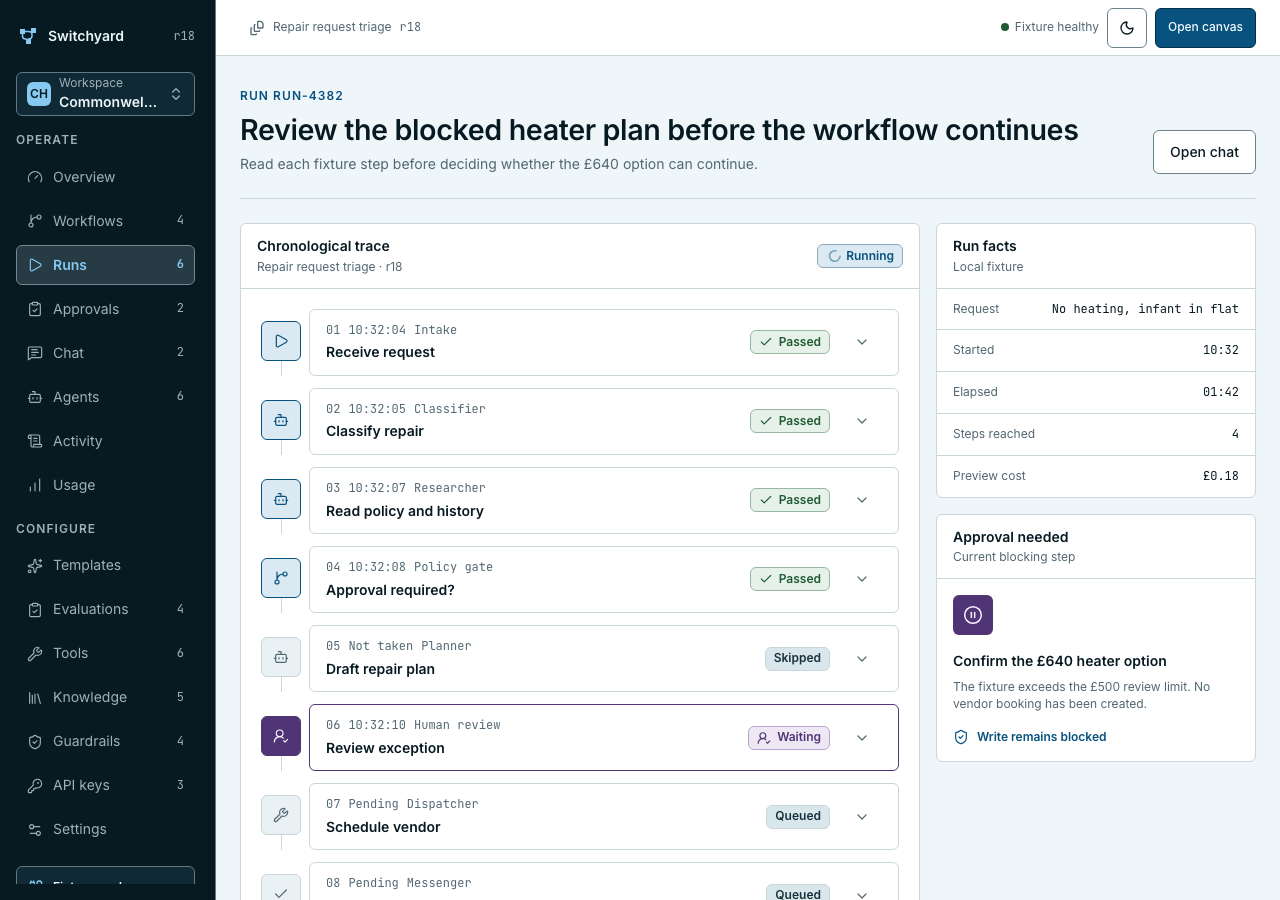Expand the Review exception step details
Screen dimensions: 1280x900
pyautogui.click(x=862, y=737)
